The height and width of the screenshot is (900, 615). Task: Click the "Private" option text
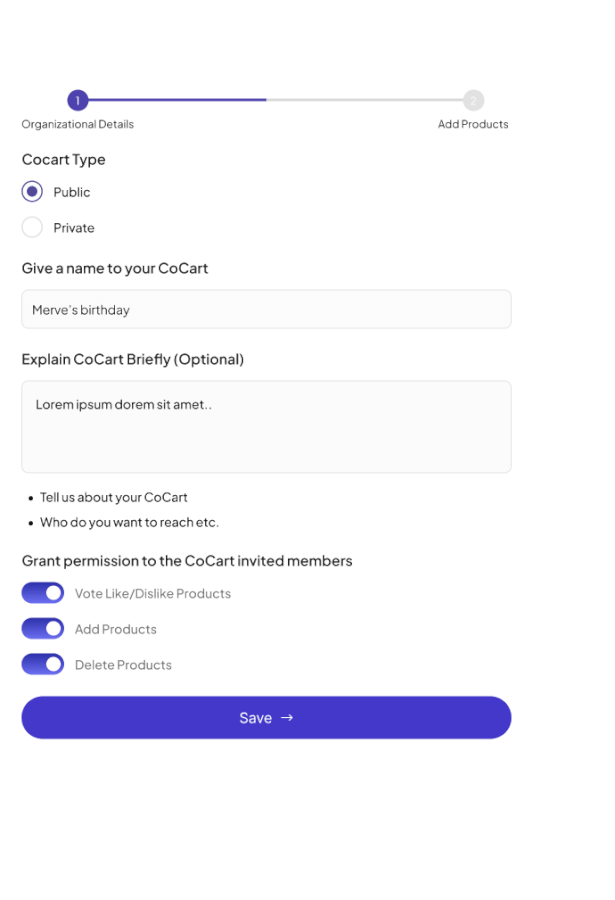click(74, 228)
